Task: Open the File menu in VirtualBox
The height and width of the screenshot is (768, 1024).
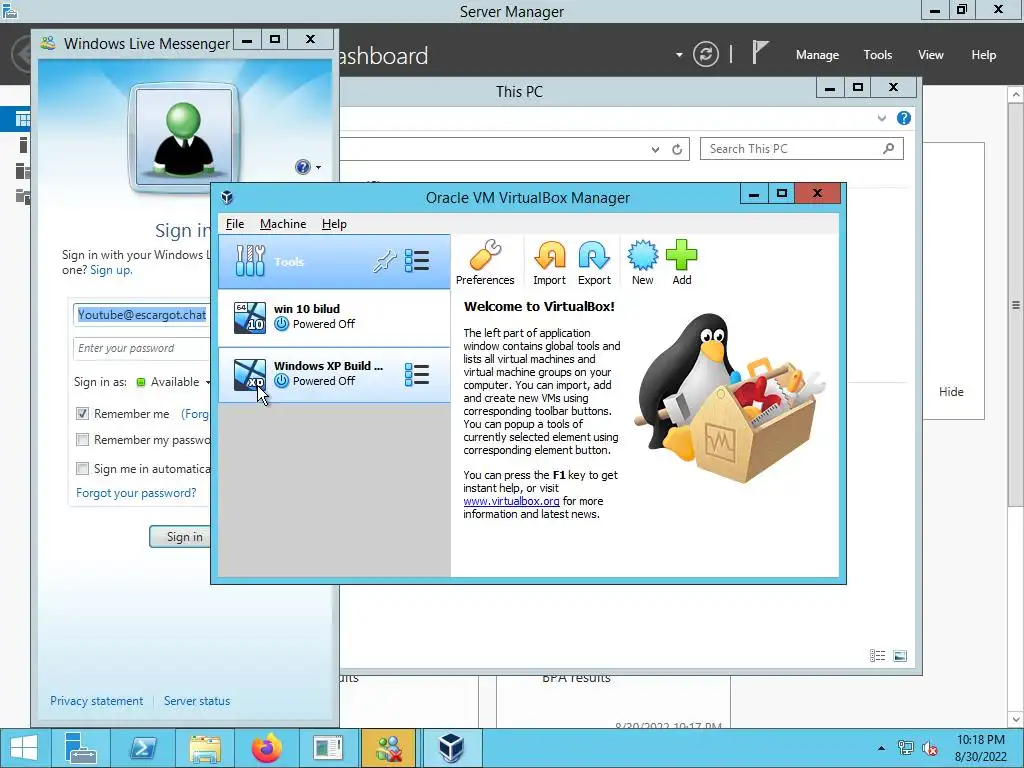Action: coord(234,224)
